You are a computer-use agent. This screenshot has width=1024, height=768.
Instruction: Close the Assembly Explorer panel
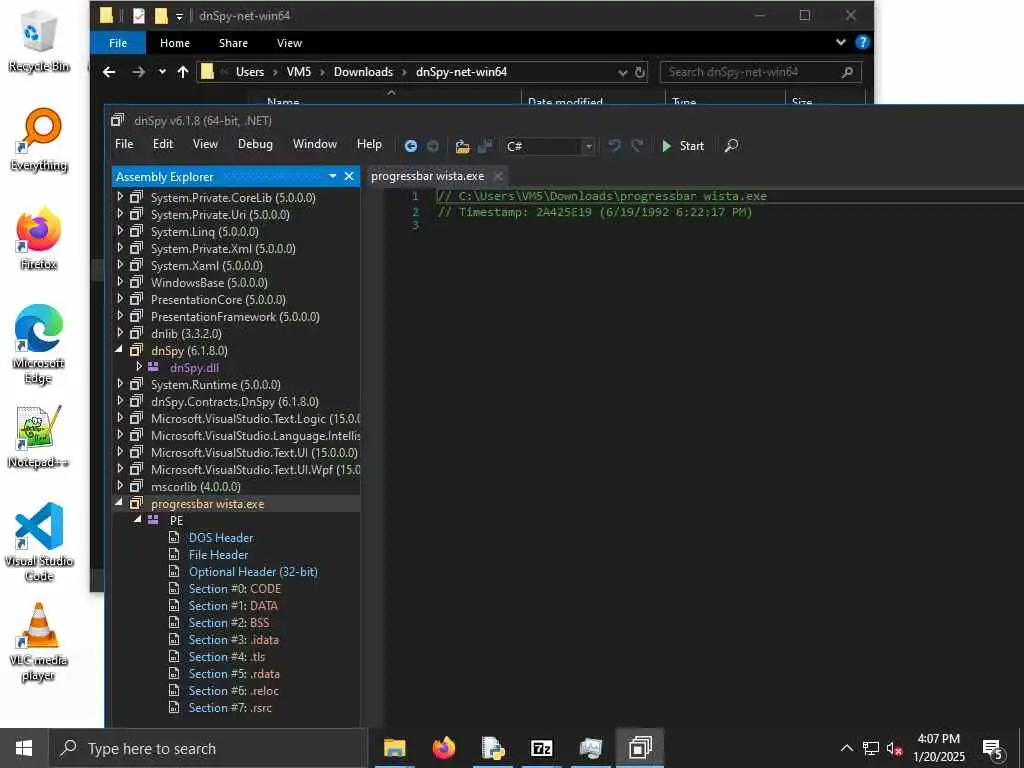point(349,176)
